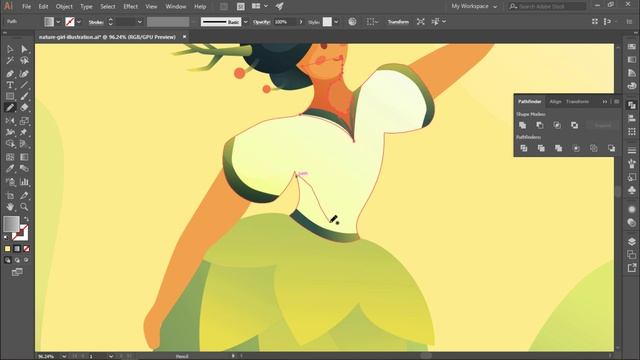Expand the Opacity slider arrow
640x360 pixels.
(x=301, y=22)
